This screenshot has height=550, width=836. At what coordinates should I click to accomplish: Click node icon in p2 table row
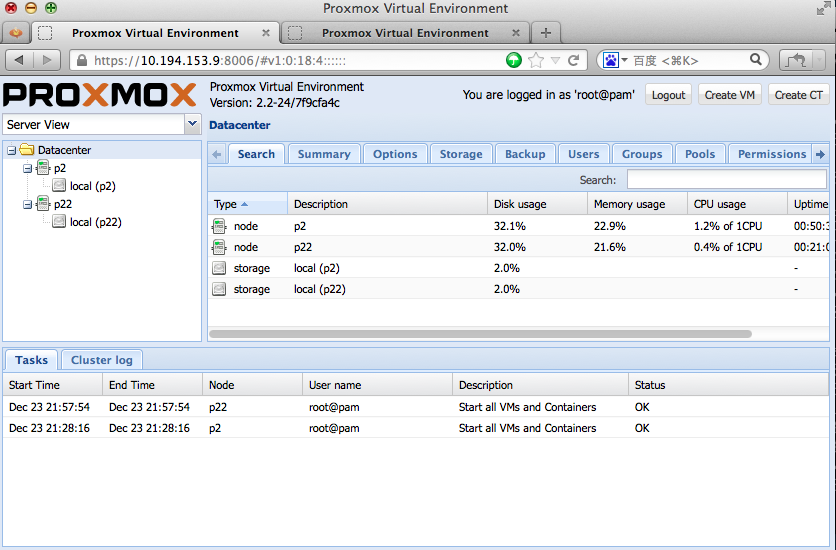pyautogui.click(x=219, y=226)
